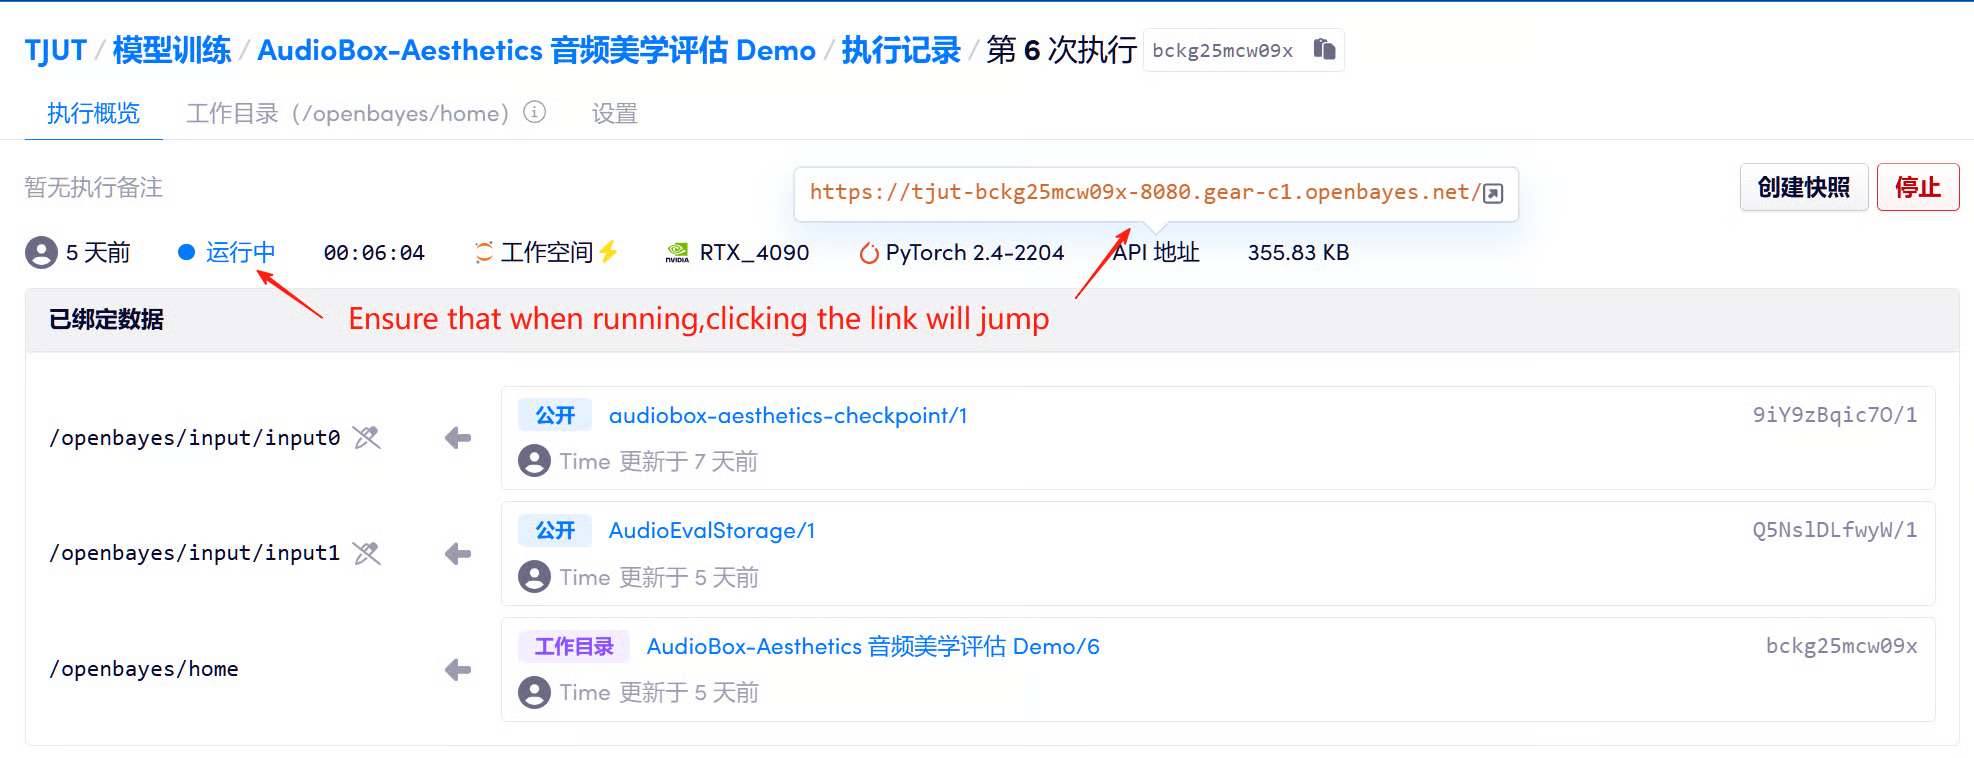Copy the execution ID bckg25mcw09x
1974x758 pixels.
(x=1324, y=50)
